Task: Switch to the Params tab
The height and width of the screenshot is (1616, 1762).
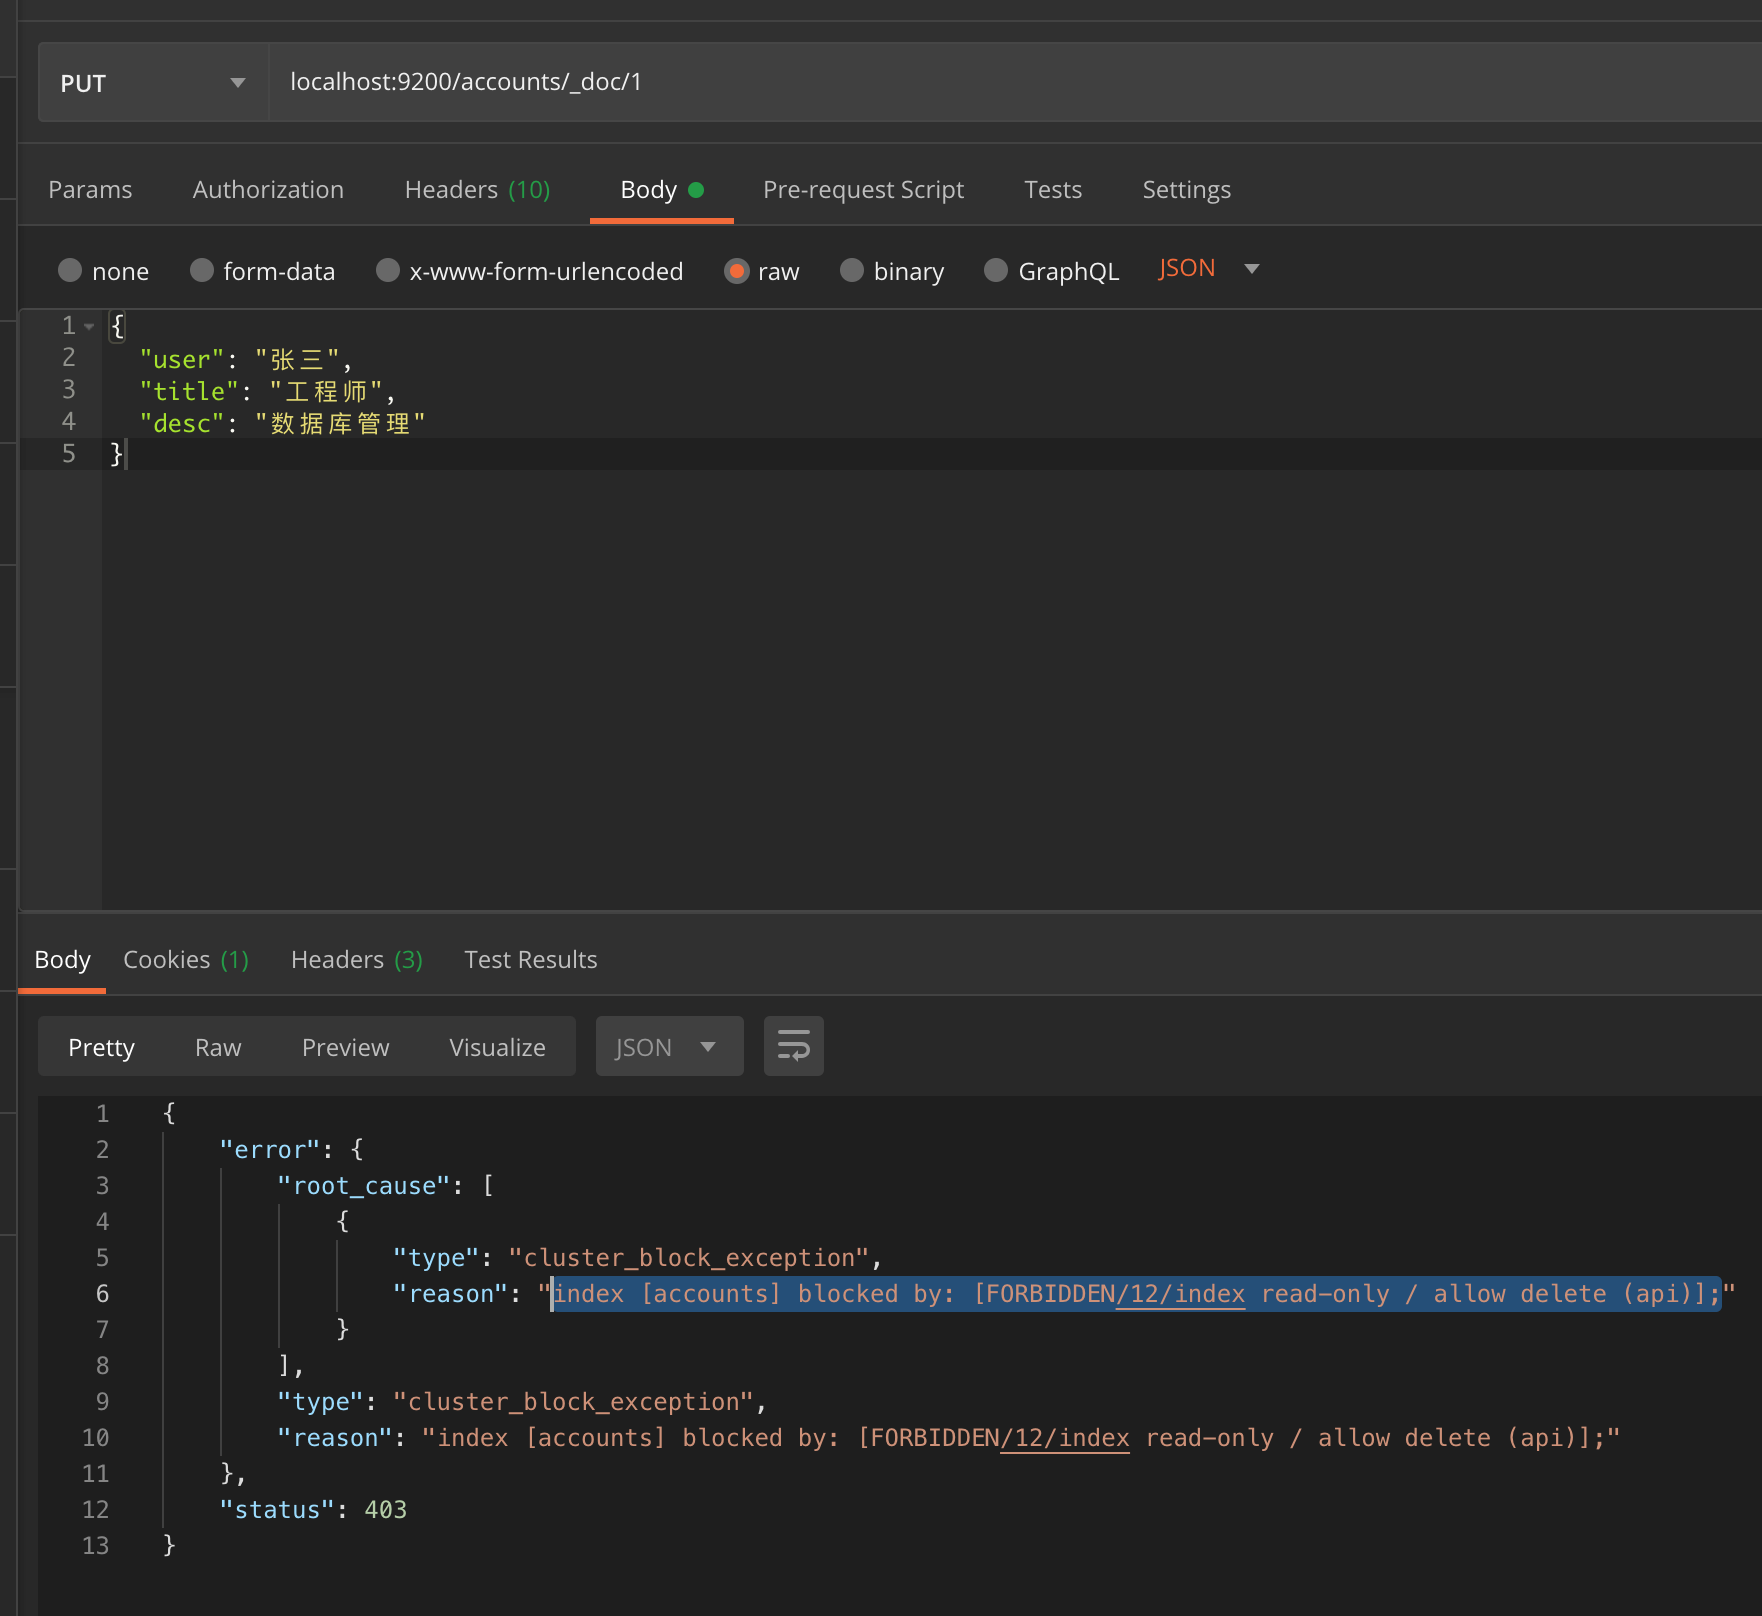Action: [90, 189]
